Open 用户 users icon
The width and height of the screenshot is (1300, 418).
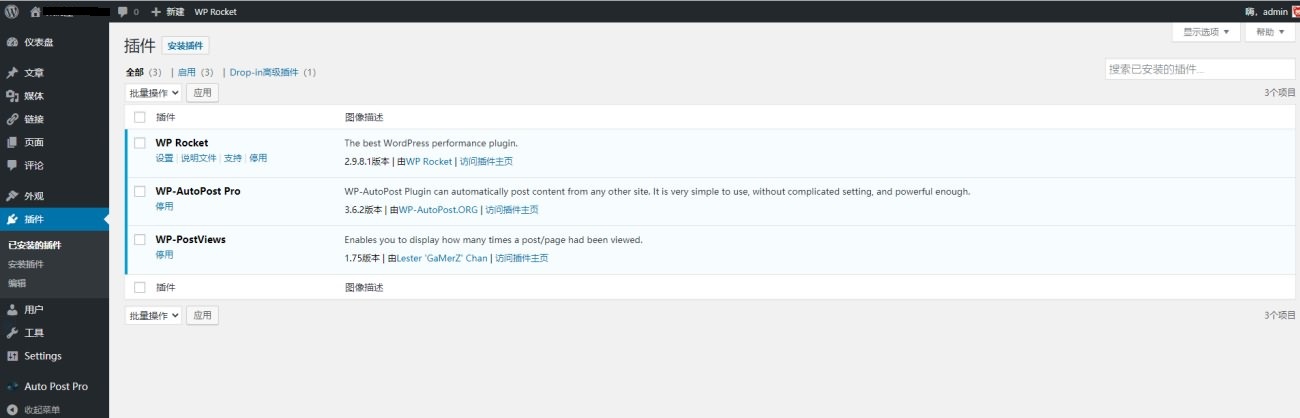click(x=12, y=310)
